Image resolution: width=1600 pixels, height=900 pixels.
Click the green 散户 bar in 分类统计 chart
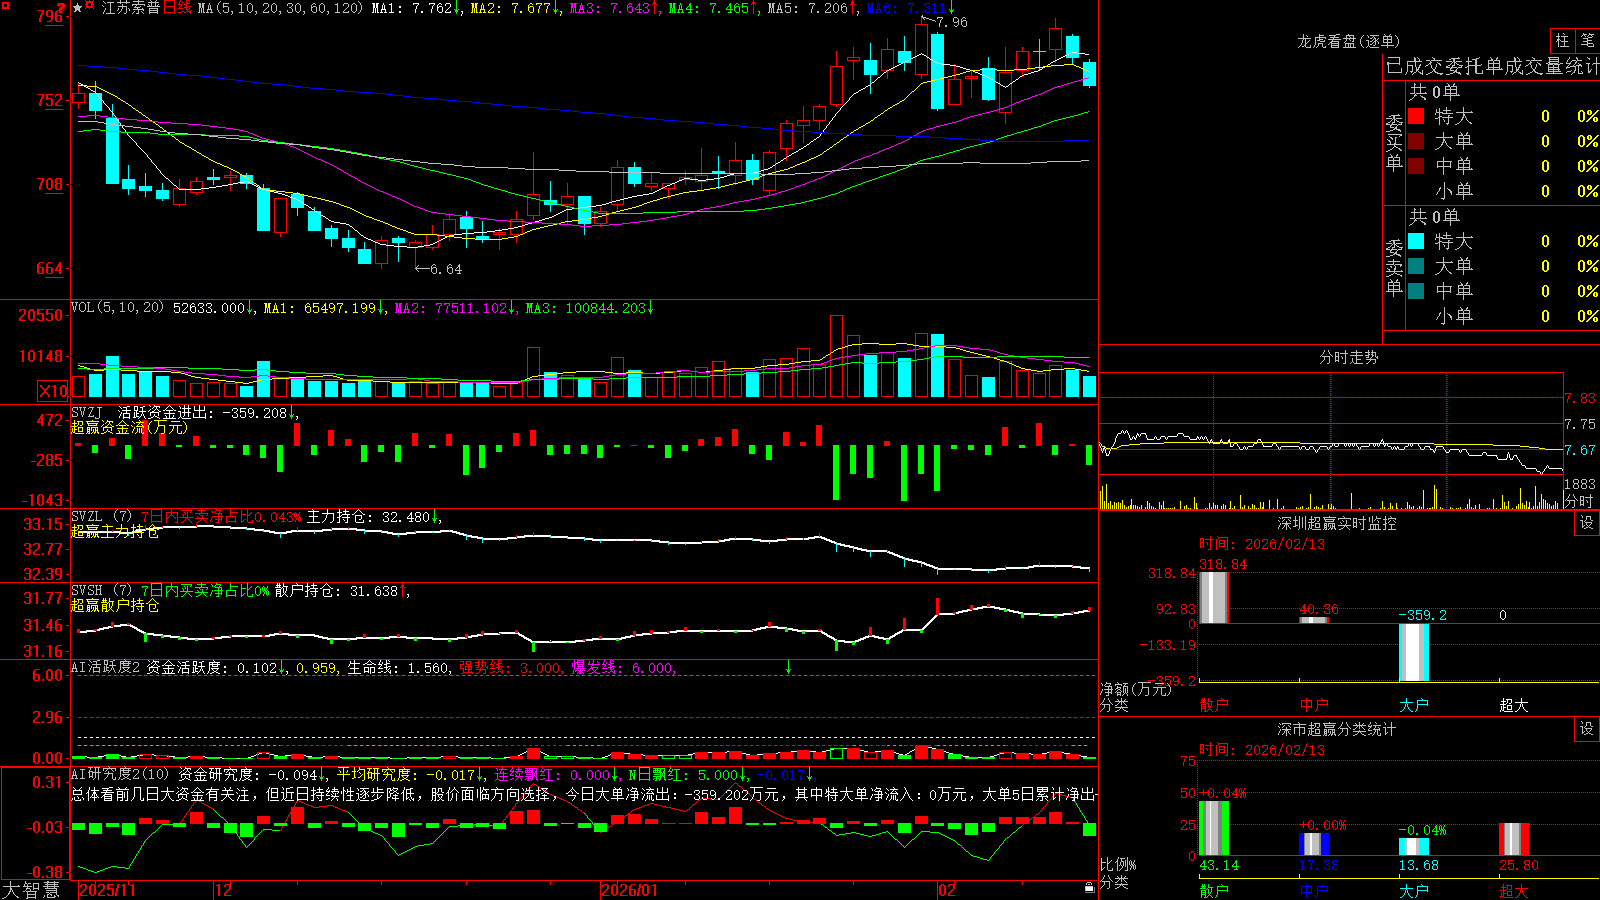(1213, 828)
